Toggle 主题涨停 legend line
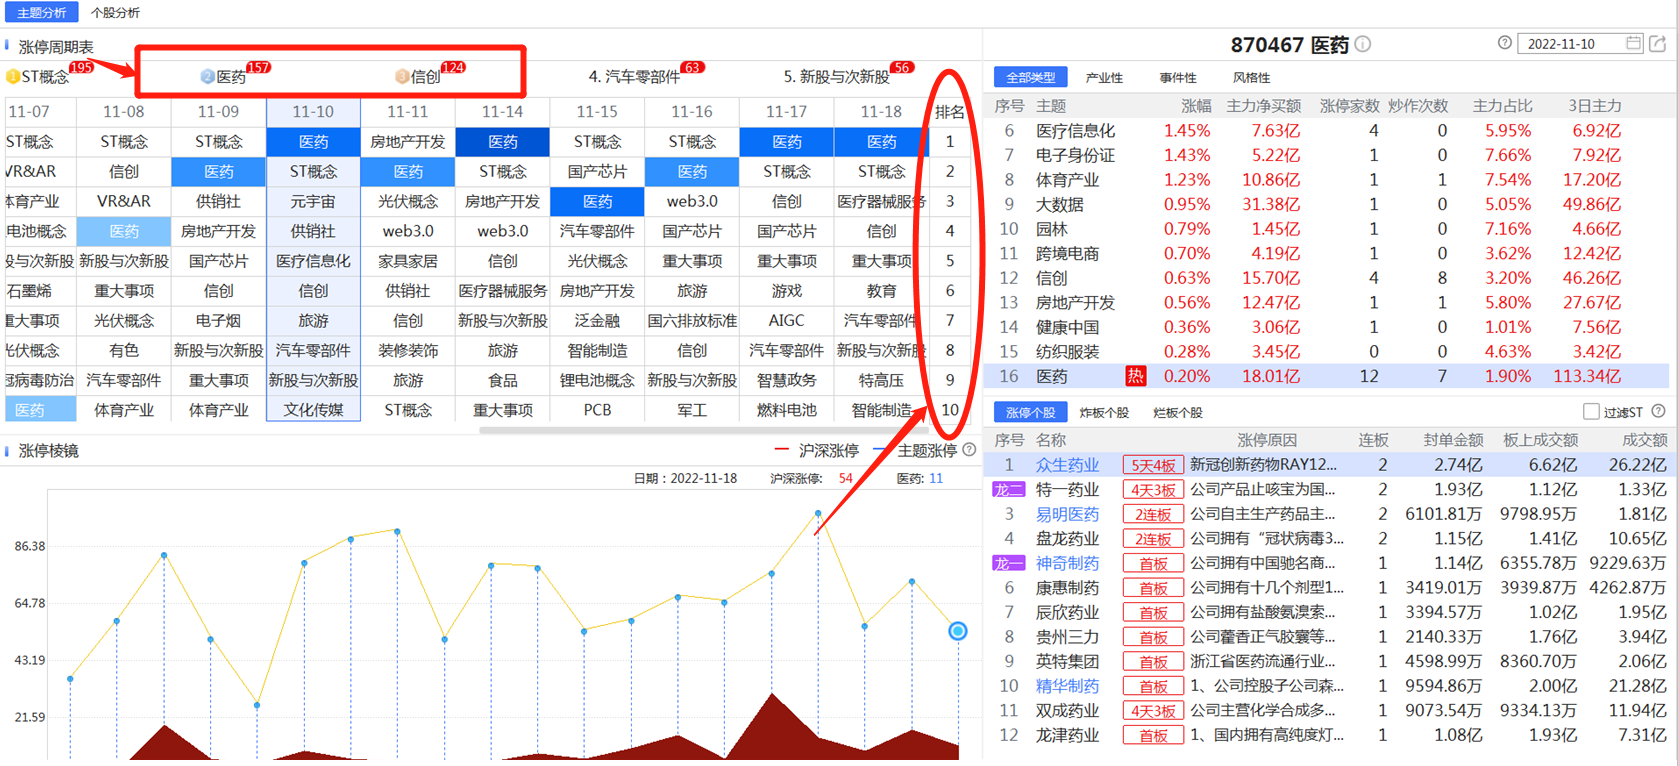 click(914, 451)
